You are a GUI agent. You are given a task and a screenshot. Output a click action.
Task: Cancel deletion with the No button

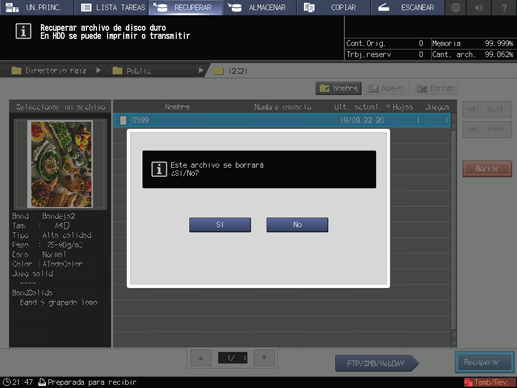pyautogui.click(x=297, y=225)
